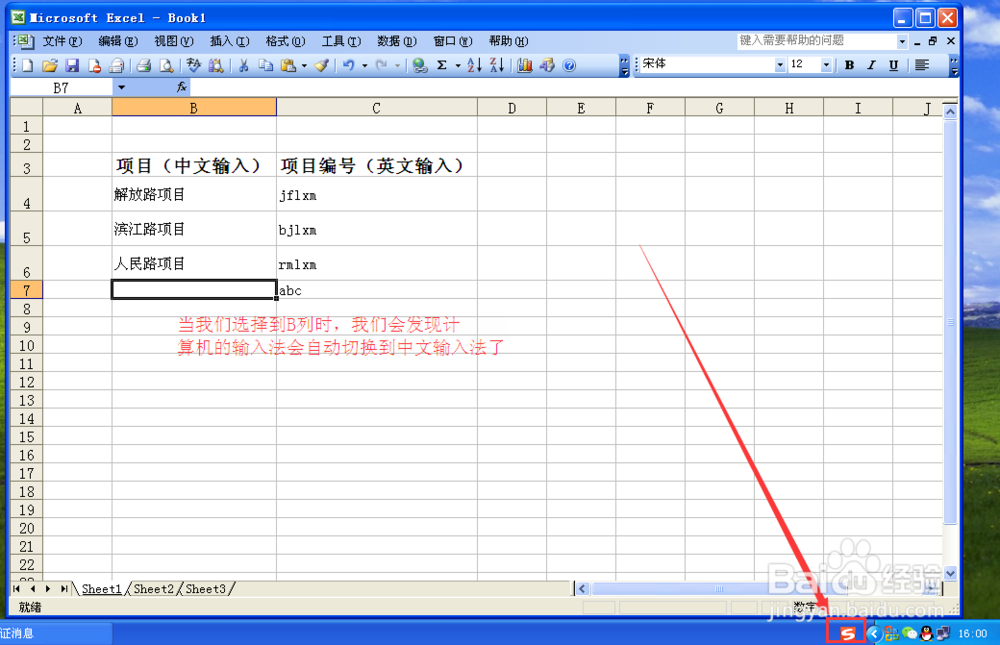Switch to the Sheet2 tab
This screenshot has width=1000, height=645.
click(x=154, y=589)
